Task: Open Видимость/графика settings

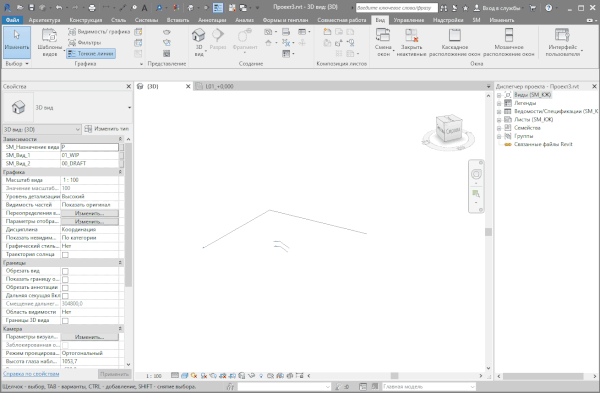Action: point(99,32)
